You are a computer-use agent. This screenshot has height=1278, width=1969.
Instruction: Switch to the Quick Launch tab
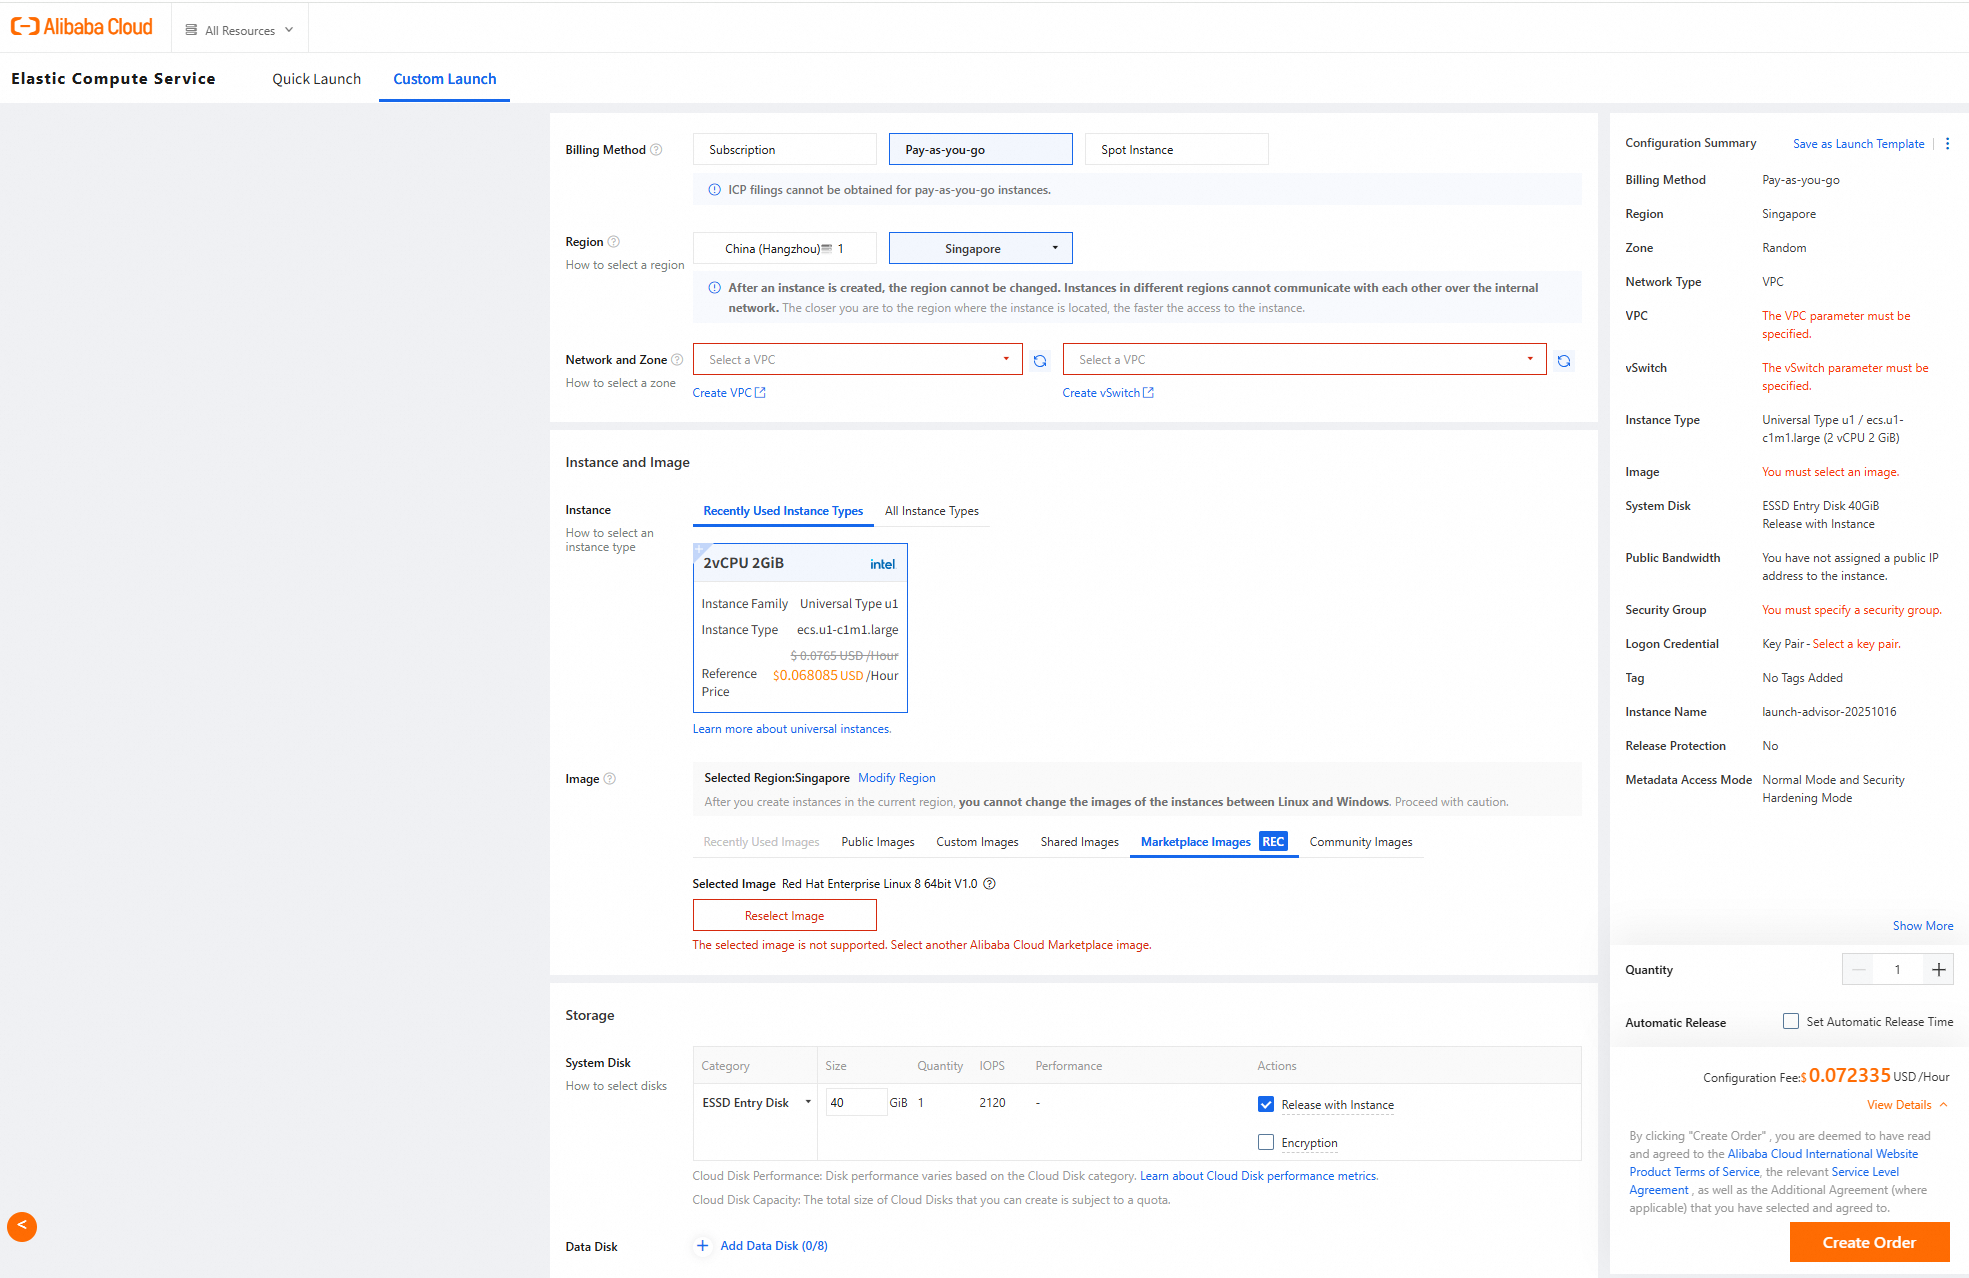coord(316,79)
